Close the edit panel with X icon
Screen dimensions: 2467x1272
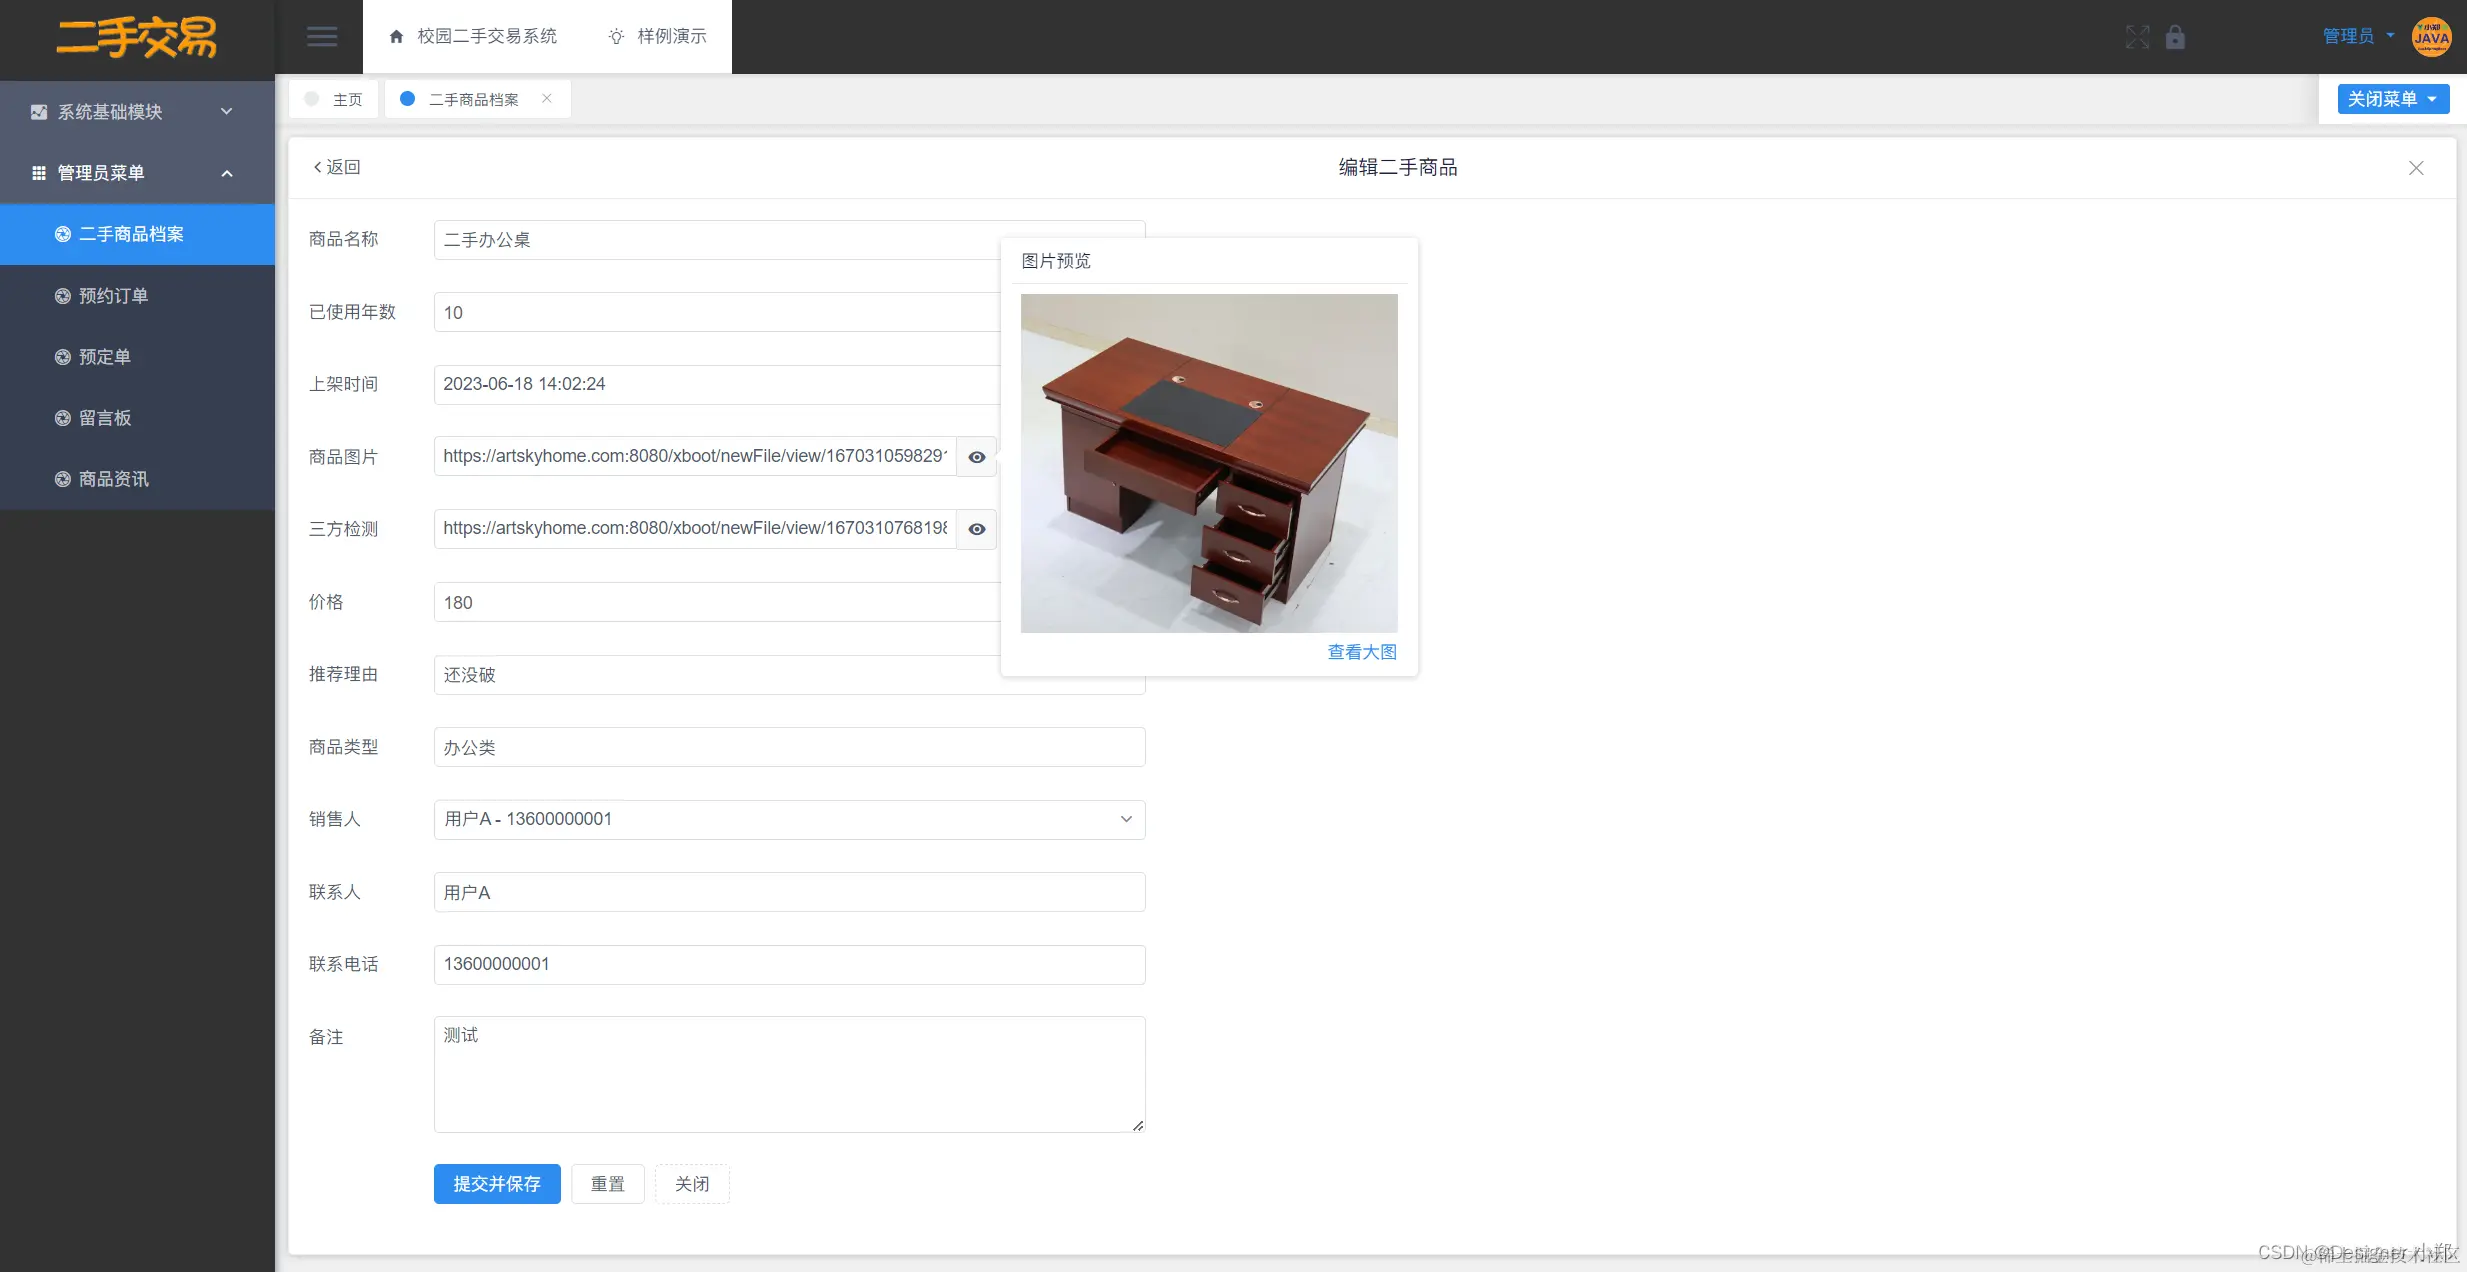[2416, 168]
